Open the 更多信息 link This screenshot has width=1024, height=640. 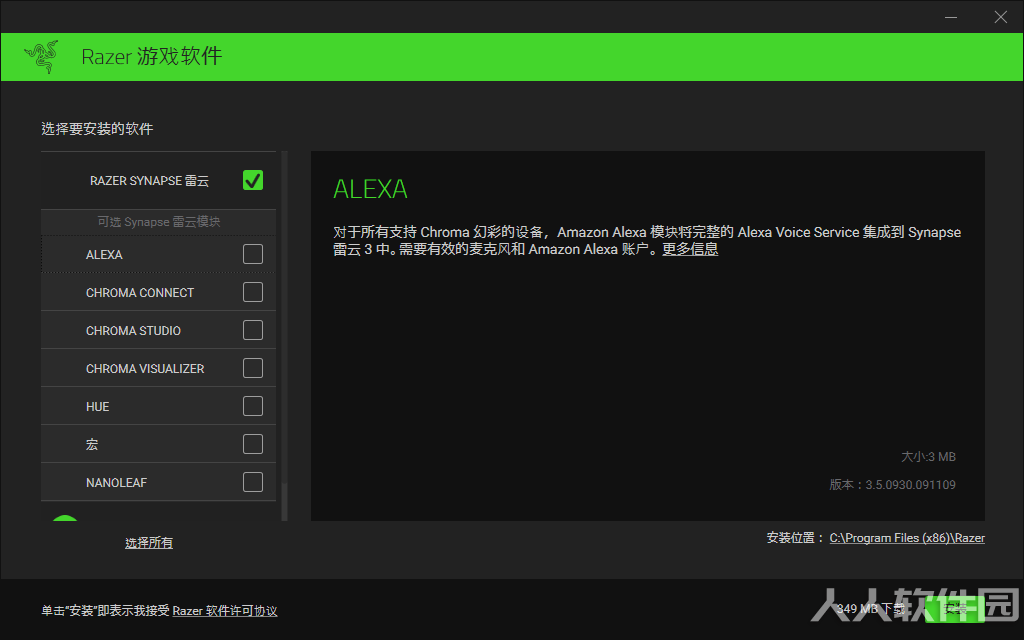pos(690,249)
